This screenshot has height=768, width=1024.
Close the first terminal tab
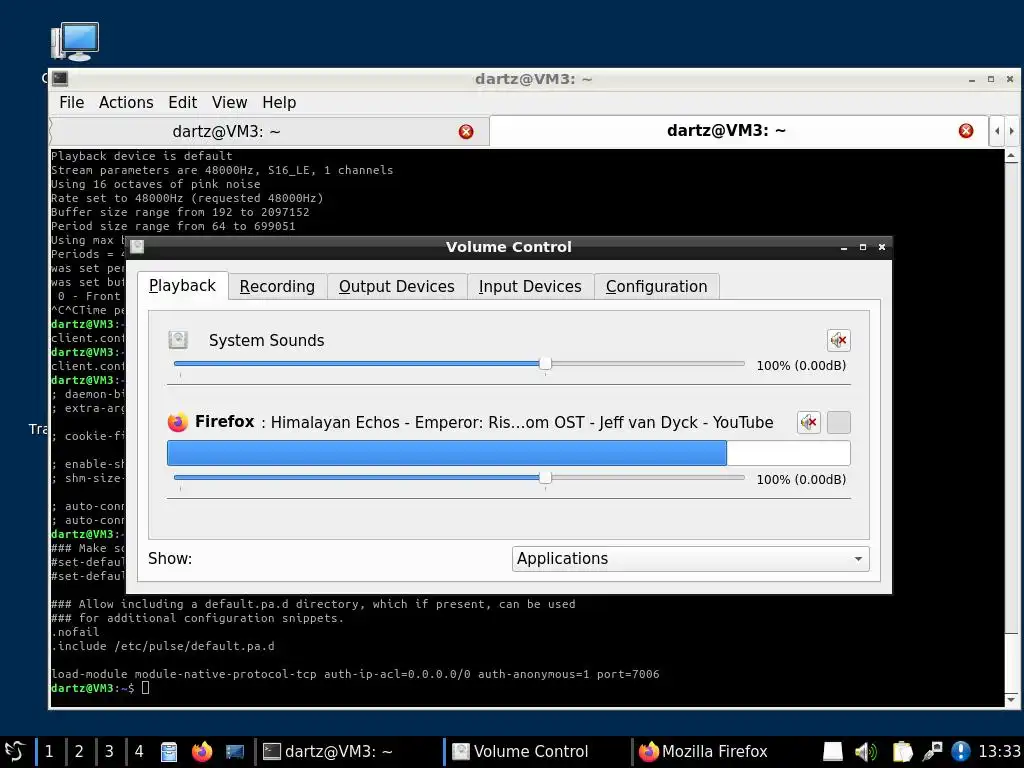tap(466, 132)
